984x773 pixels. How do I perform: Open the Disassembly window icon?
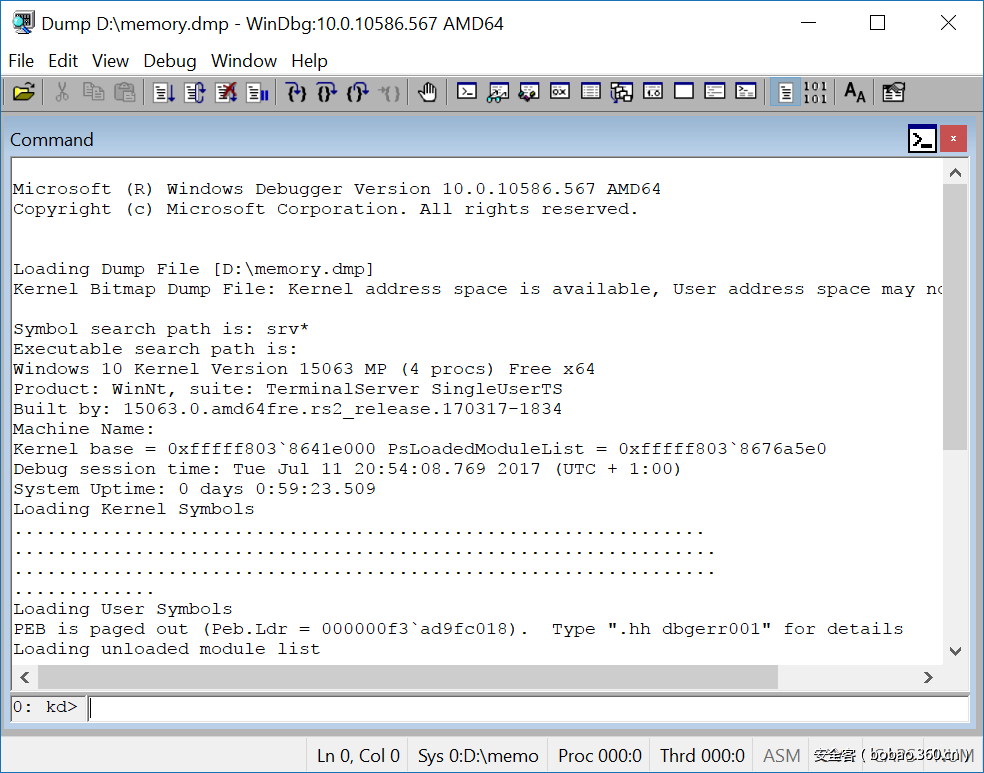pyautogui.click(x=653, y=92)
